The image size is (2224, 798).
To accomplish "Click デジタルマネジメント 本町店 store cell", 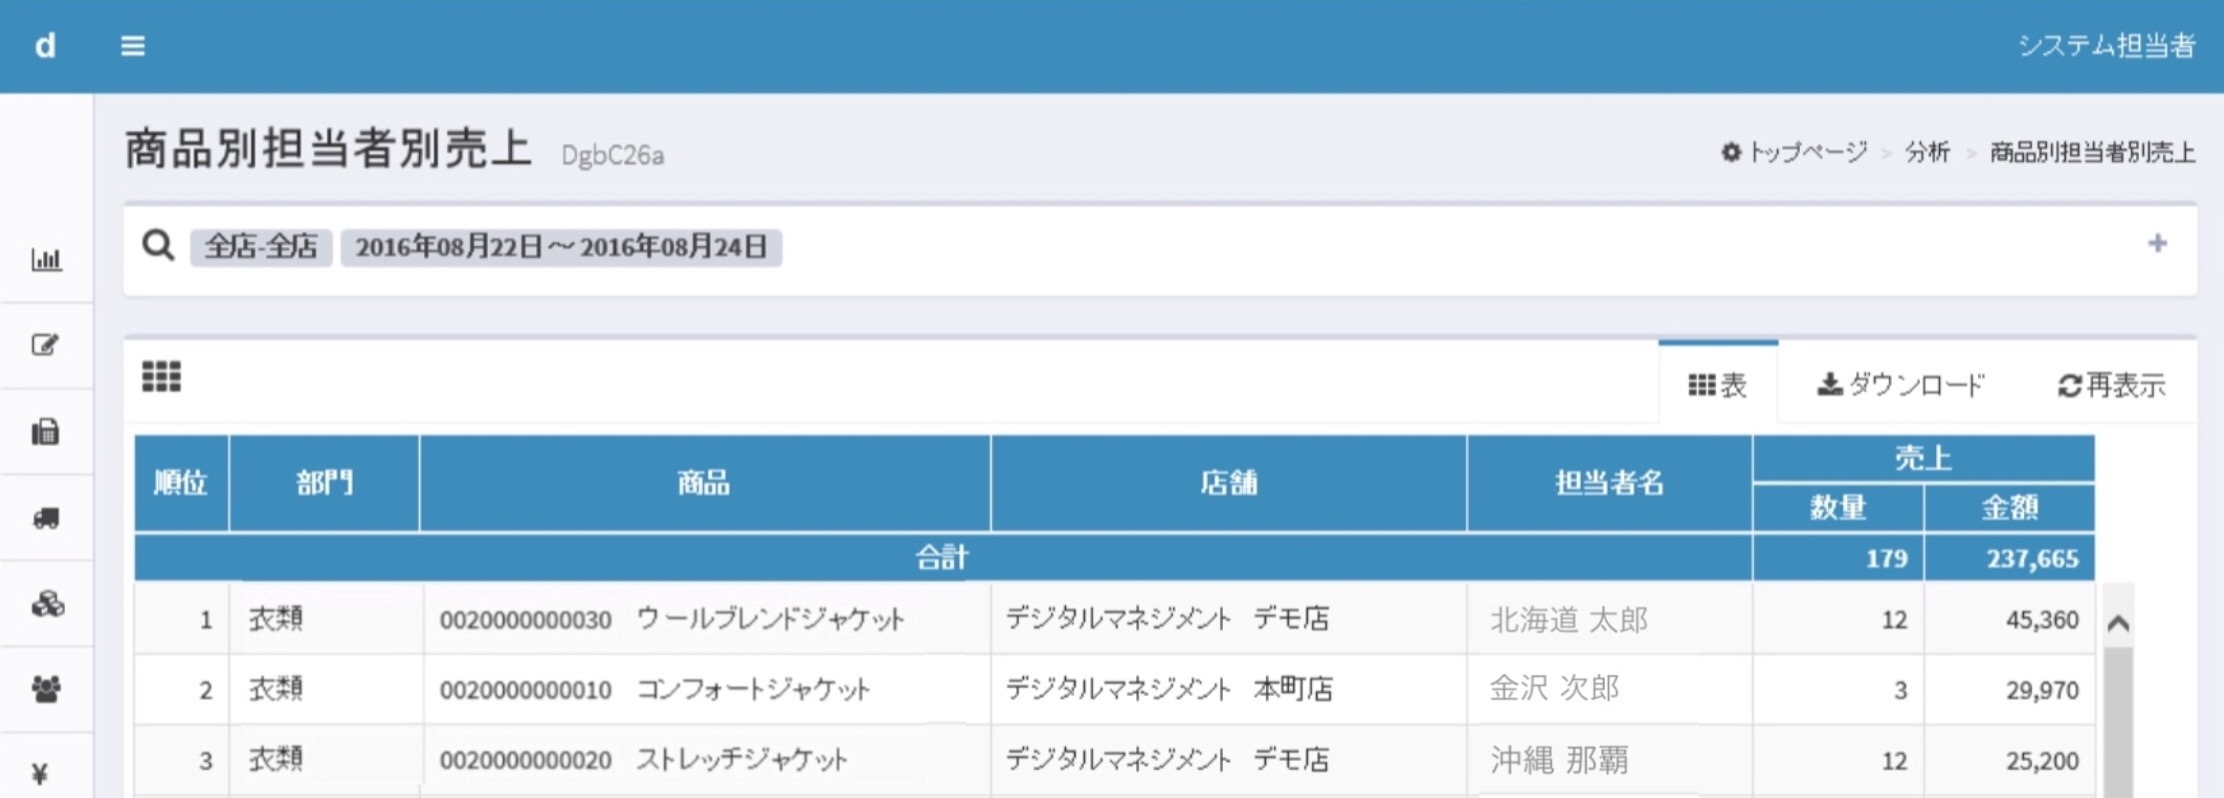I will [1229, 689].
